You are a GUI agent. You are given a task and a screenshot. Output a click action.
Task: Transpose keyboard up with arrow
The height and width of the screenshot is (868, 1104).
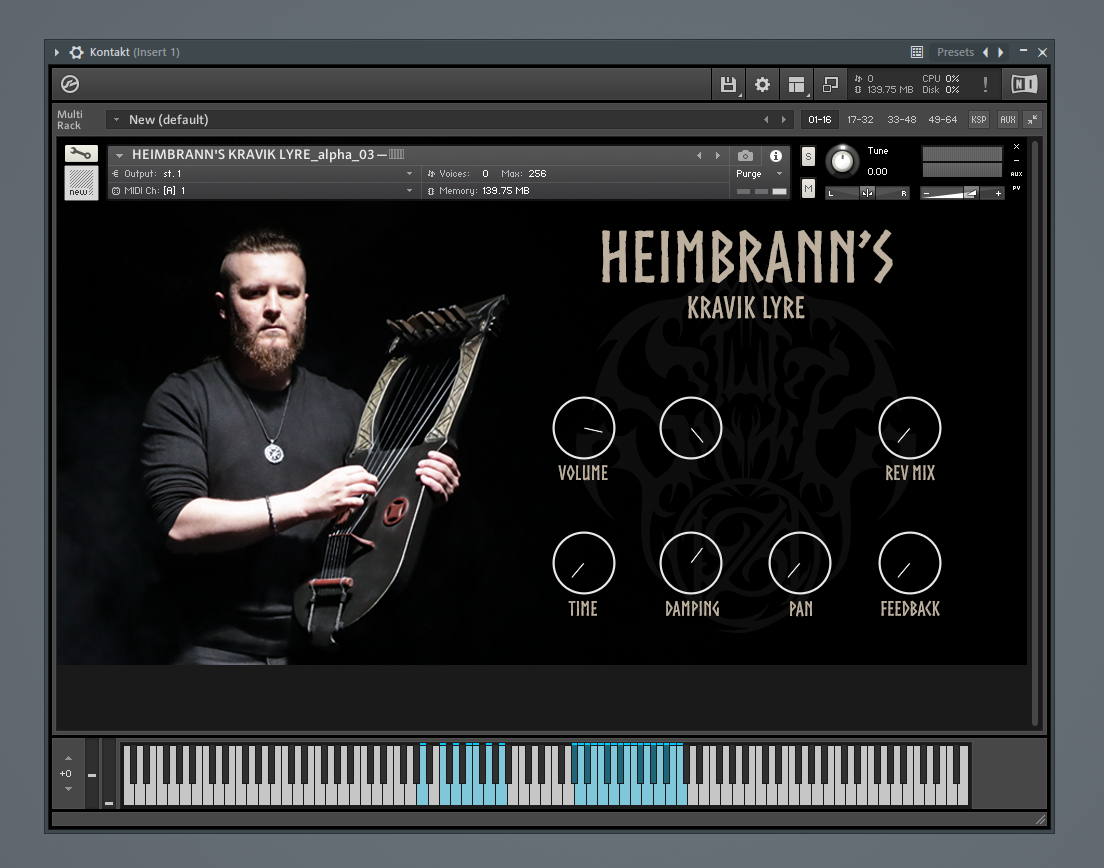pyautogui.click(x=68, y=758)
